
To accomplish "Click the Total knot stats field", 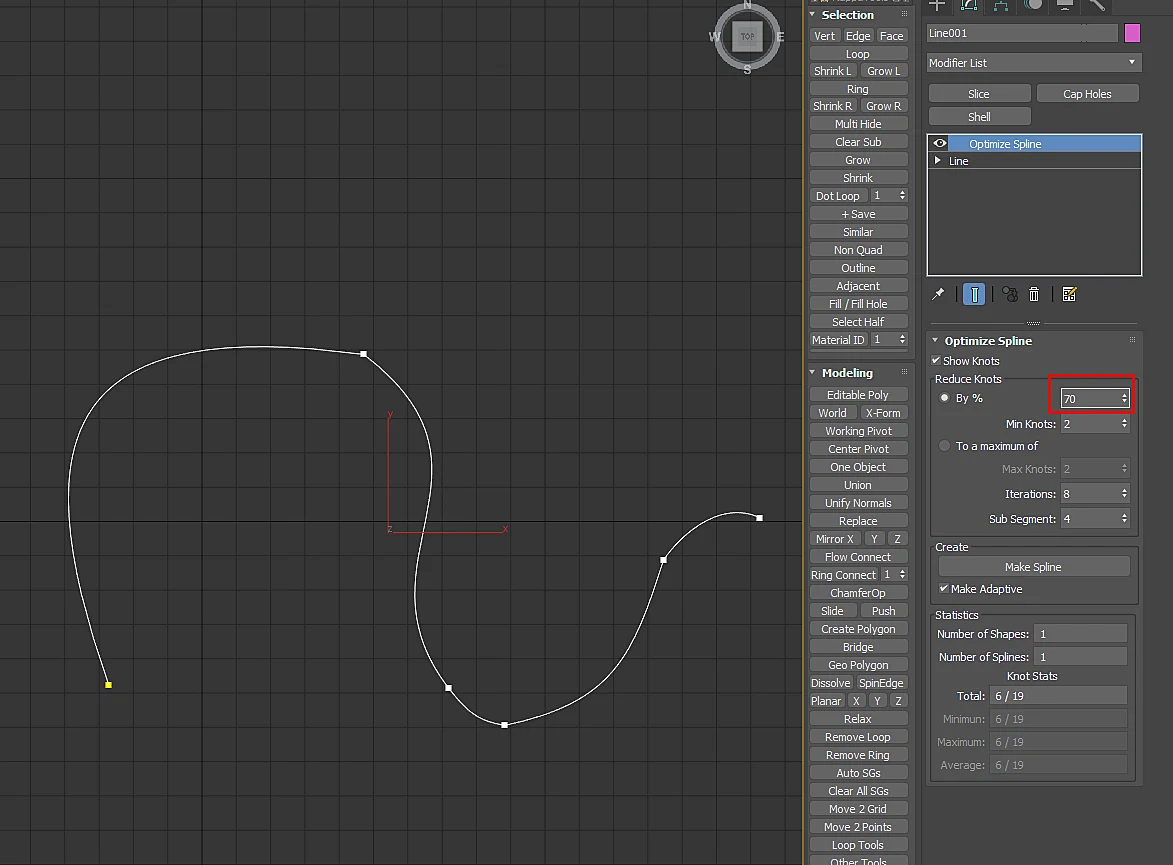I will point(1059,696).
